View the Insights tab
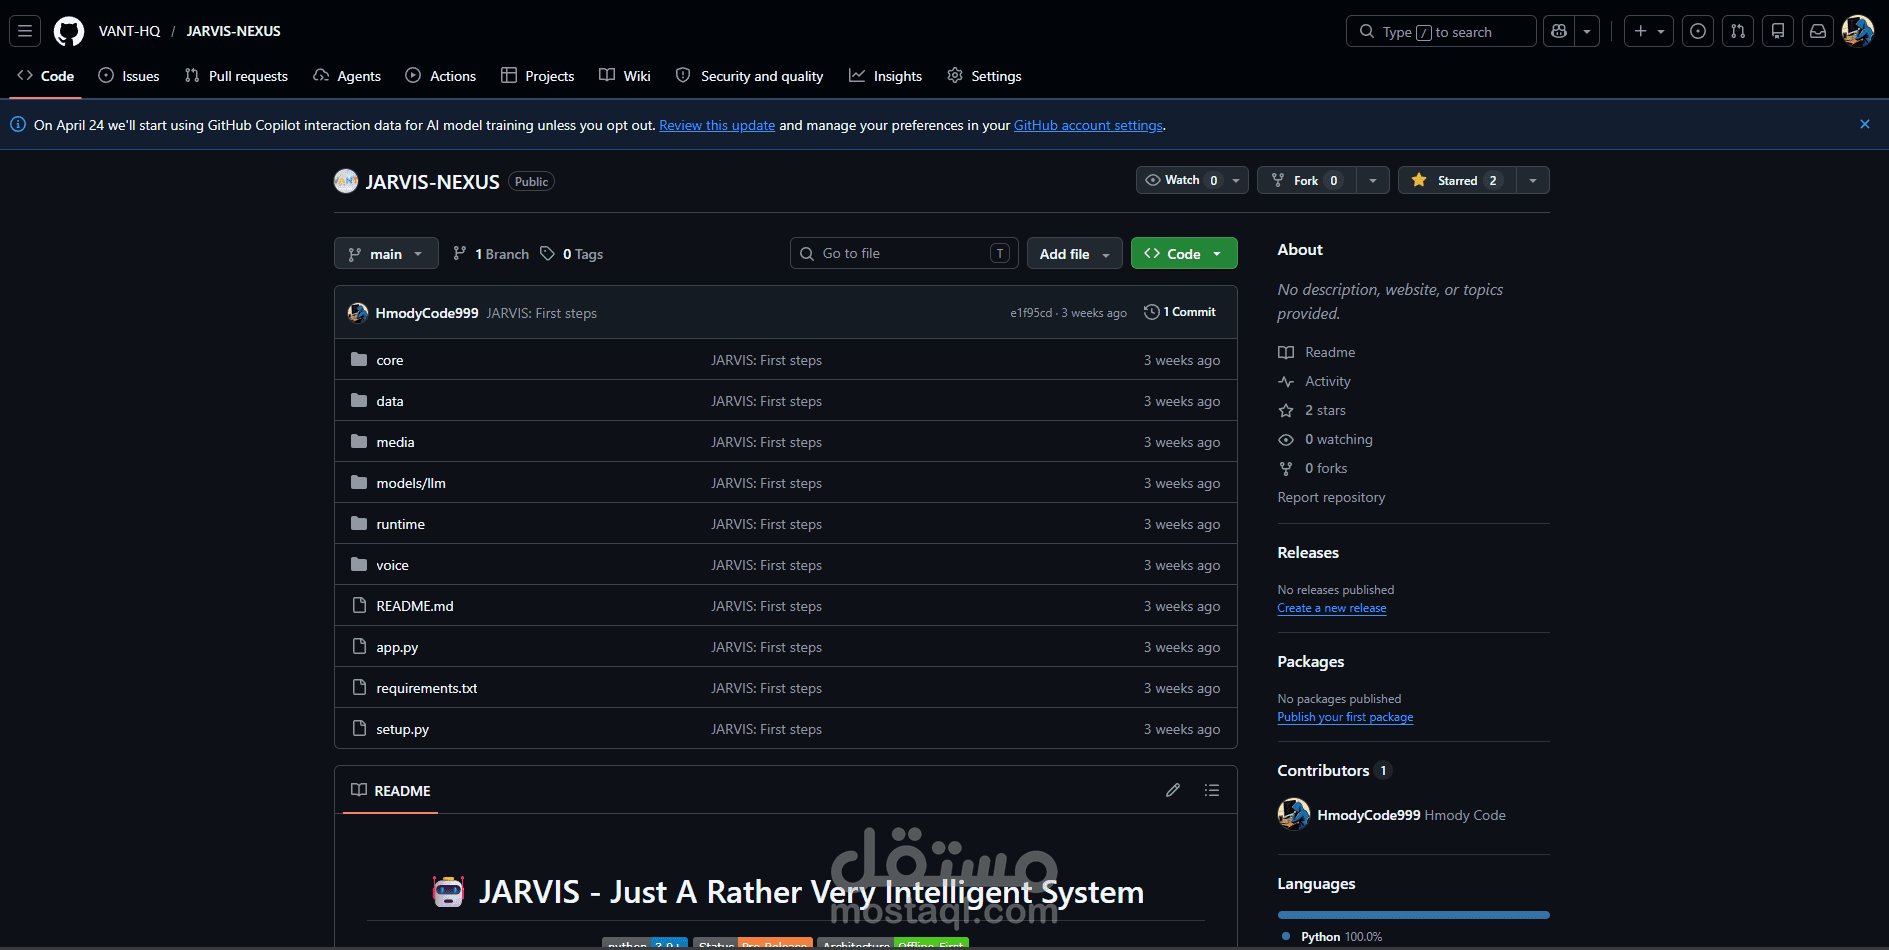 pos(886,76)
